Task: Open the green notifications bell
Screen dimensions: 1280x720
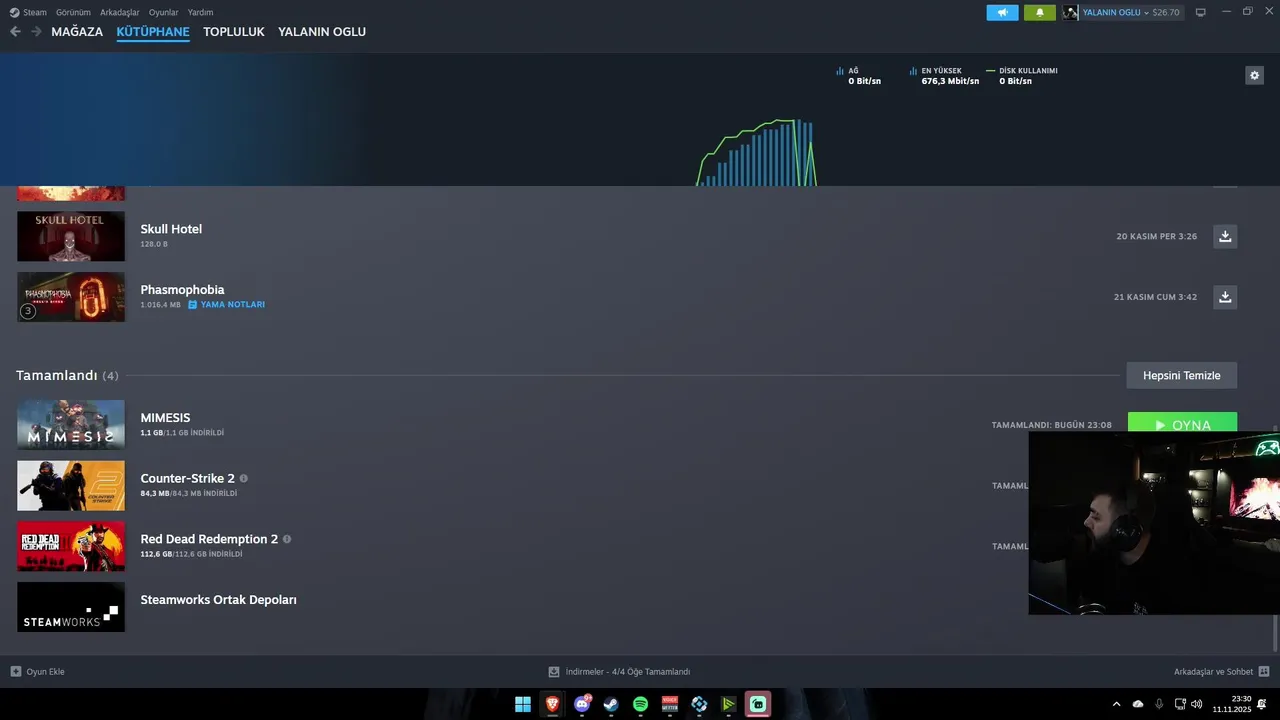Action: [x=1039, y=12]
